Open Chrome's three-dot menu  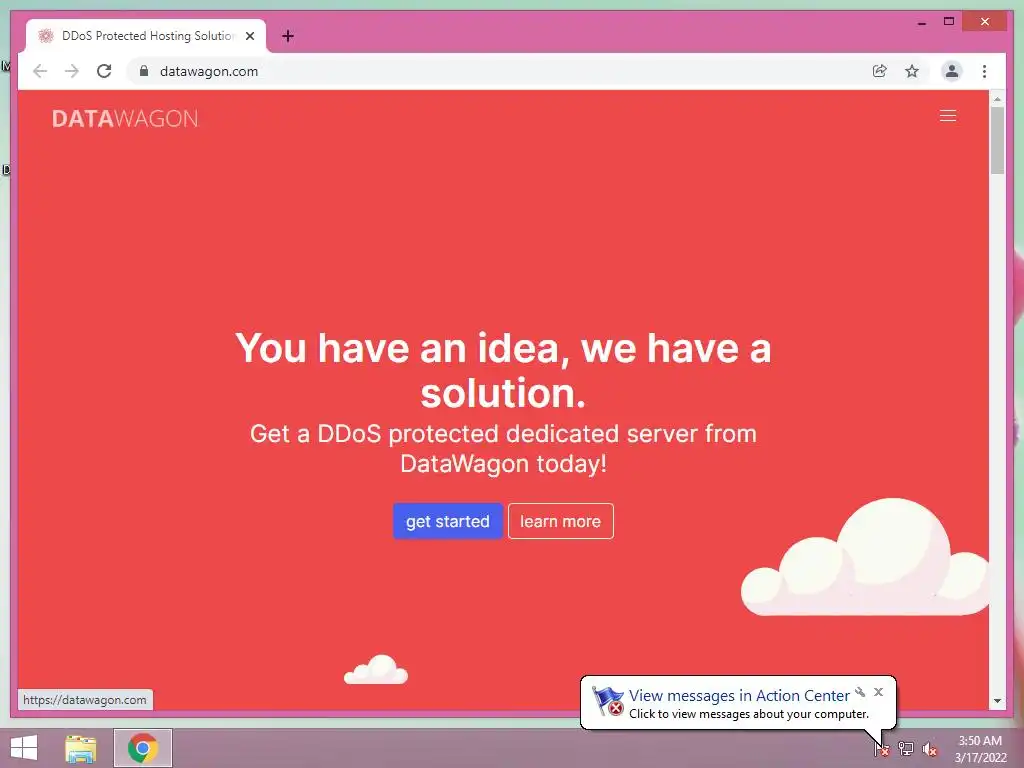point(984,71)
